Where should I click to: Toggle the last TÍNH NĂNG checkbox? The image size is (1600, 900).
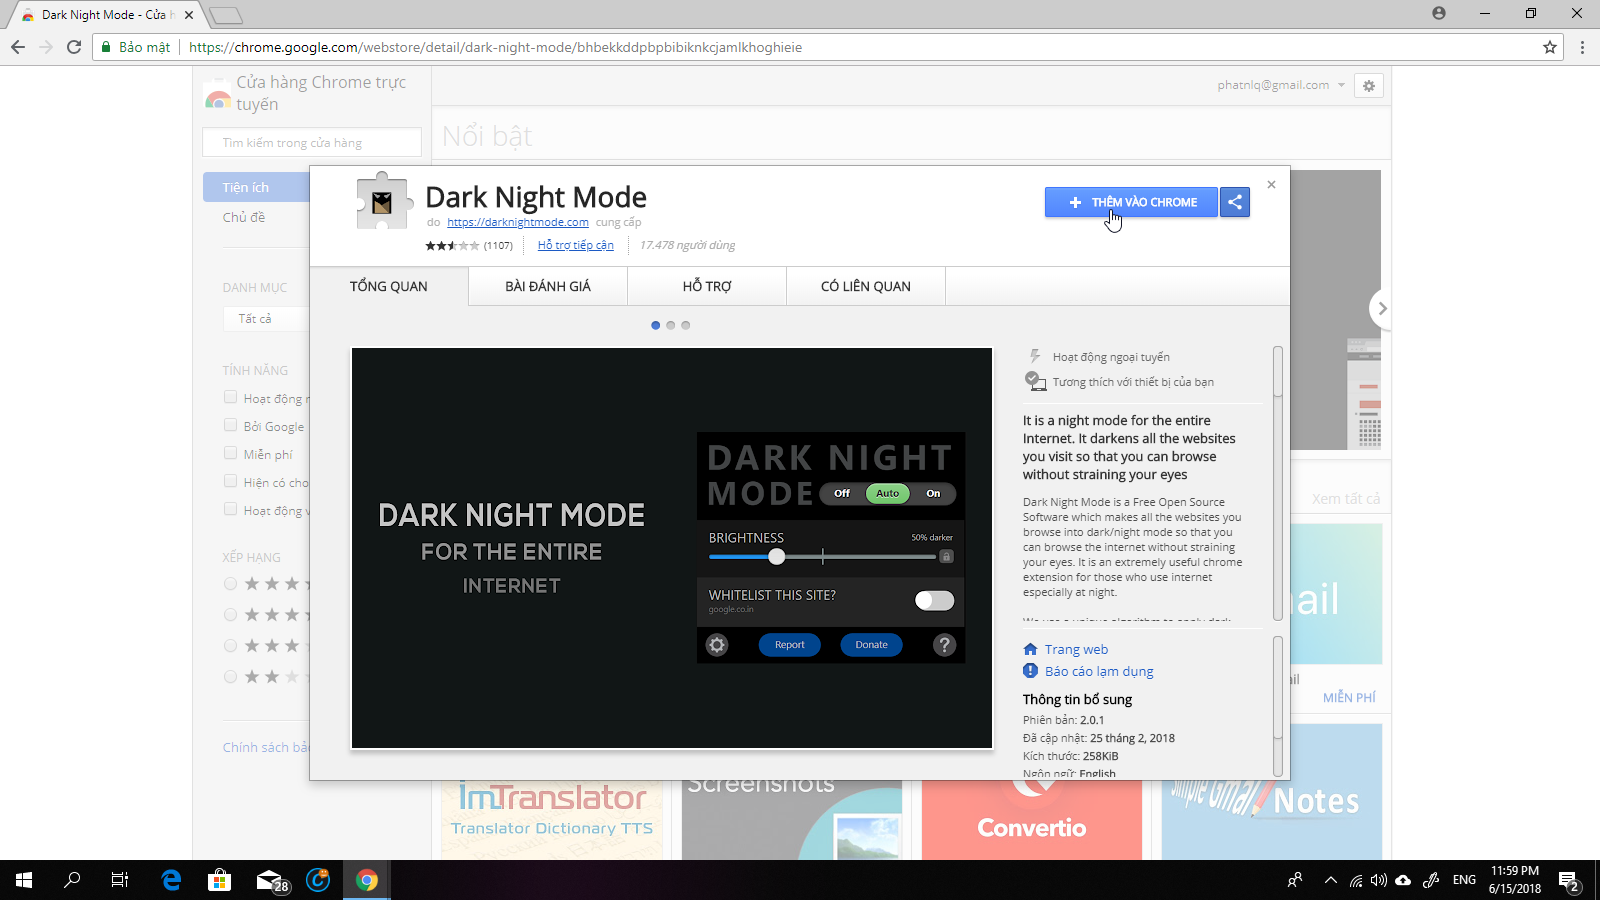point(231,509)
